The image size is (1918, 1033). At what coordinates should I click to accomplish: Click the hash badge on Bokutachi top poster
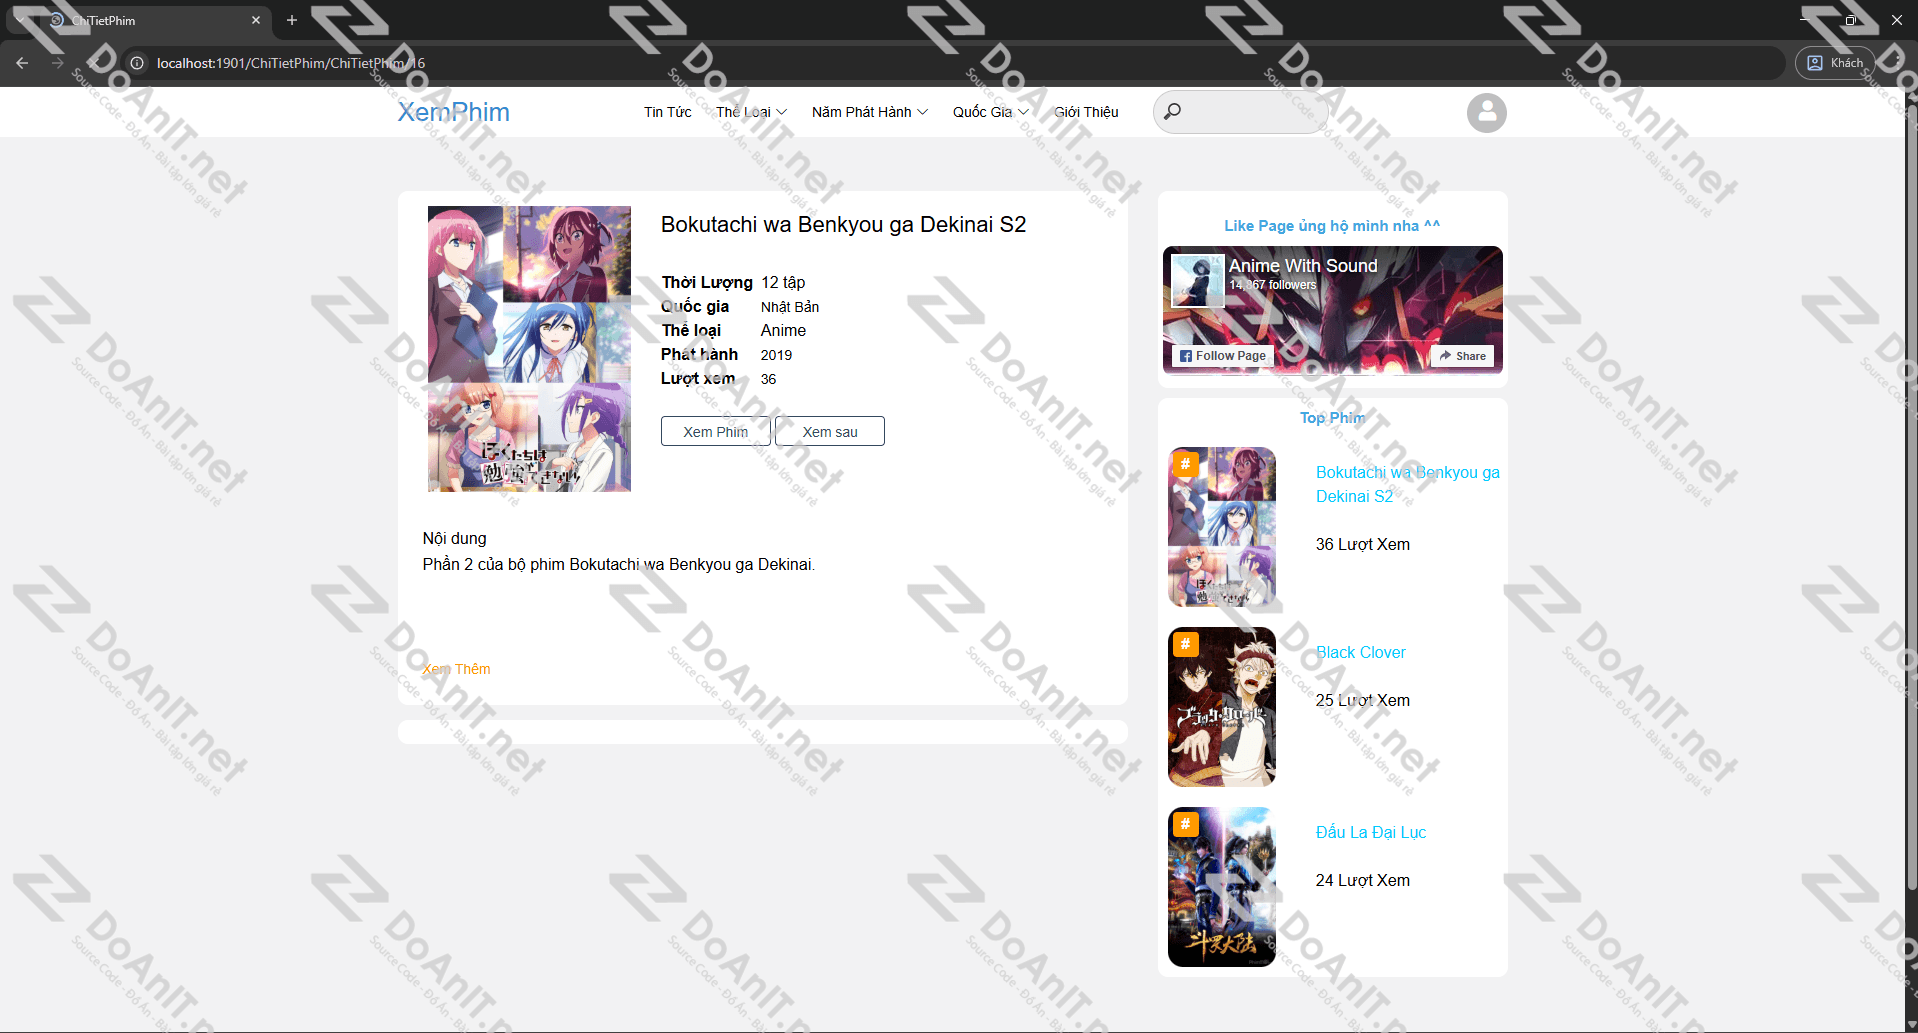coord(1185,463)
